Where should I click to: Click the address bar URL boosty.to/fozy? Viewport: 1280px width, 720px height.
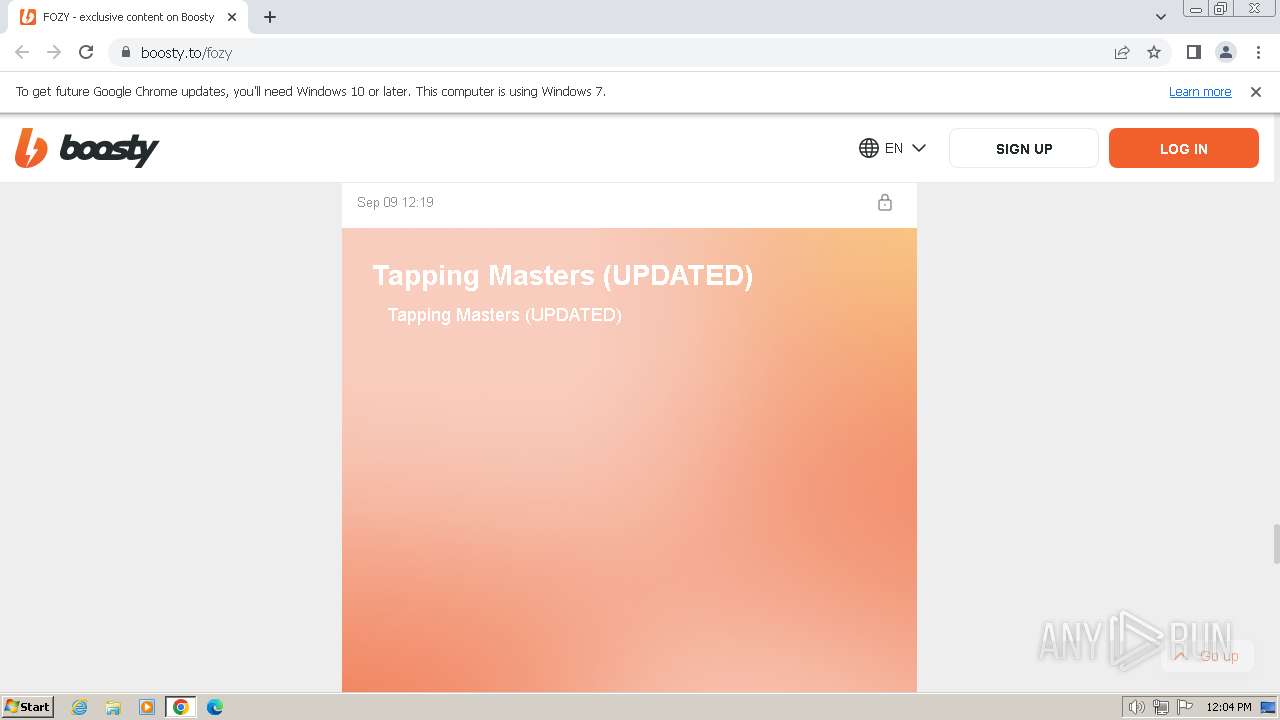click(187, 52)
